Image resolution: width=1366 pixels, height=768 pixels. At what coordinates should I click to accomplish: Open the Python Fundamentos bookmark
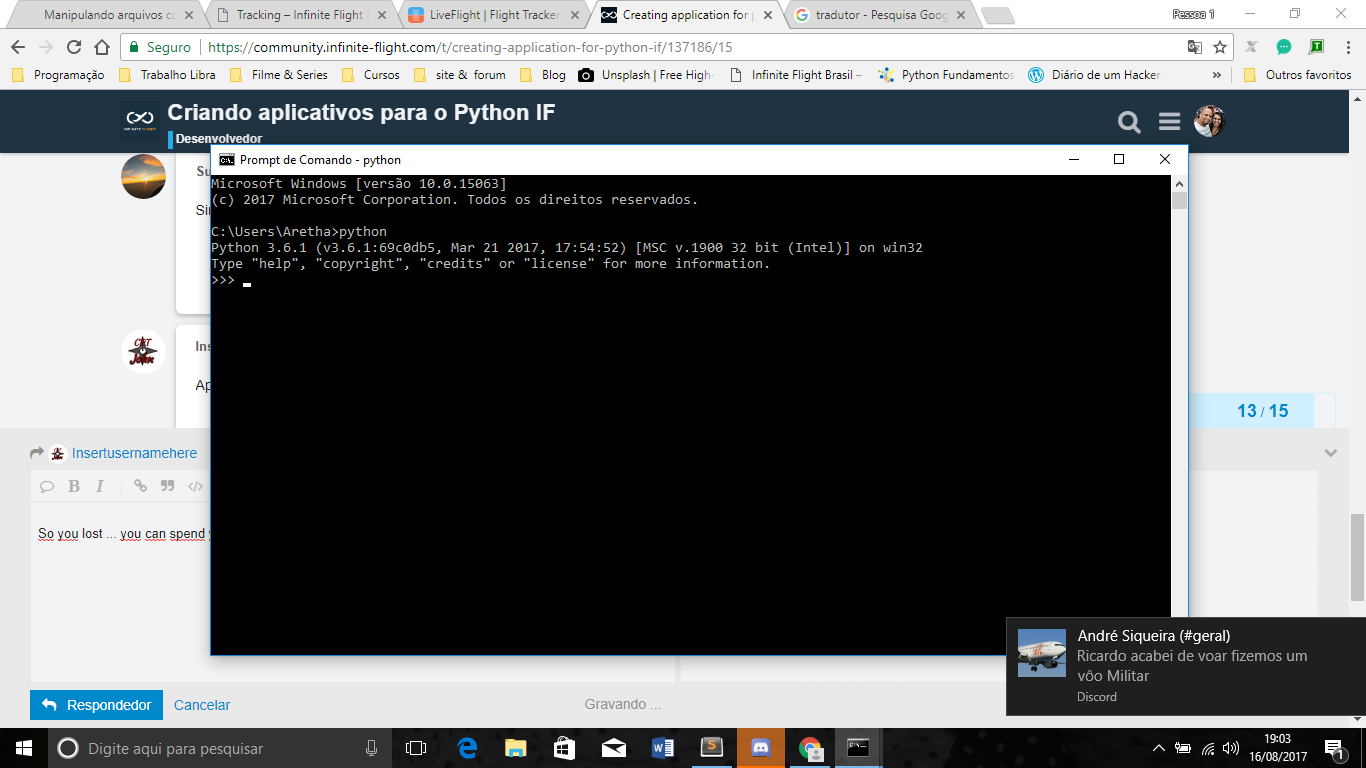(946, 75)
